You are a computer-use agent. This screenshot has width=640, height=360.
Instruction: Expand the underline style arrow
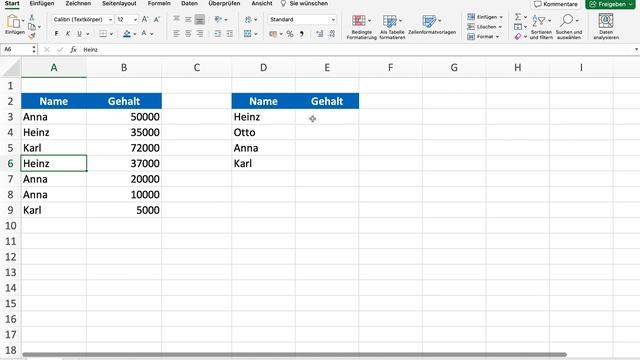(88, 34)
